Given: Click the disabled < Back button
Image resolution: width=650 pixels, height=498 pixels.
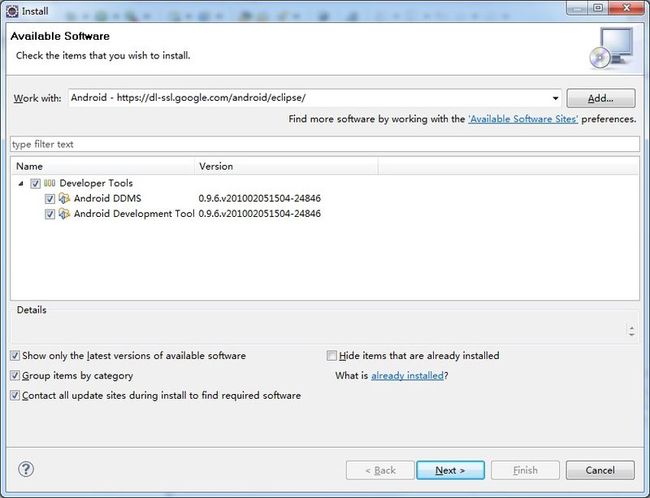Looking at the screenshot, I should pyautogui.click(x=380, y=470).
